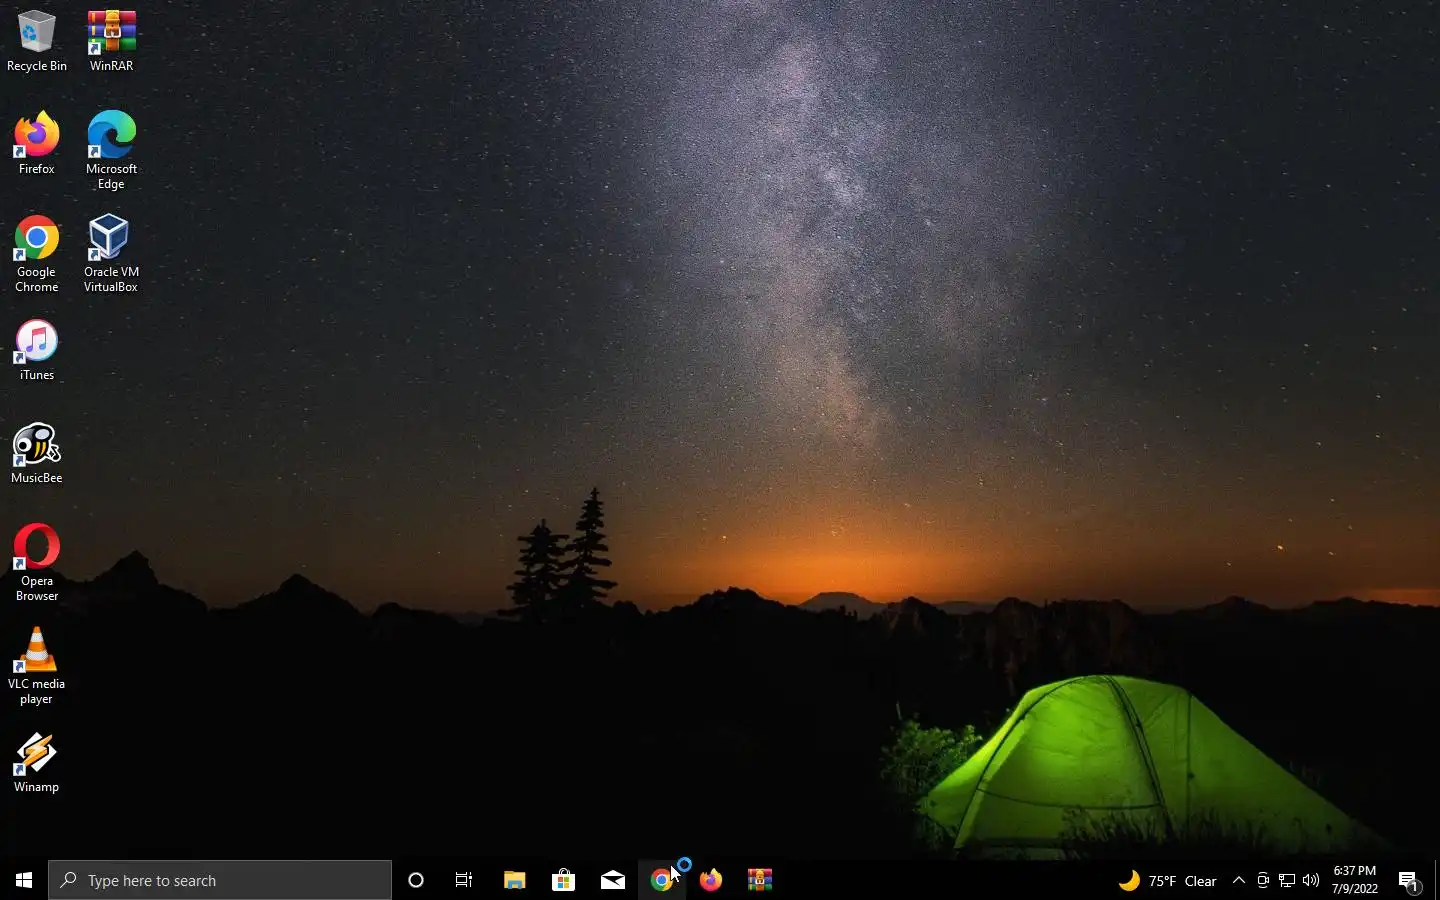Open Microsoft Store from the taskbar
This screenshot has height=900, width=1440.
[x=563, y=880]
